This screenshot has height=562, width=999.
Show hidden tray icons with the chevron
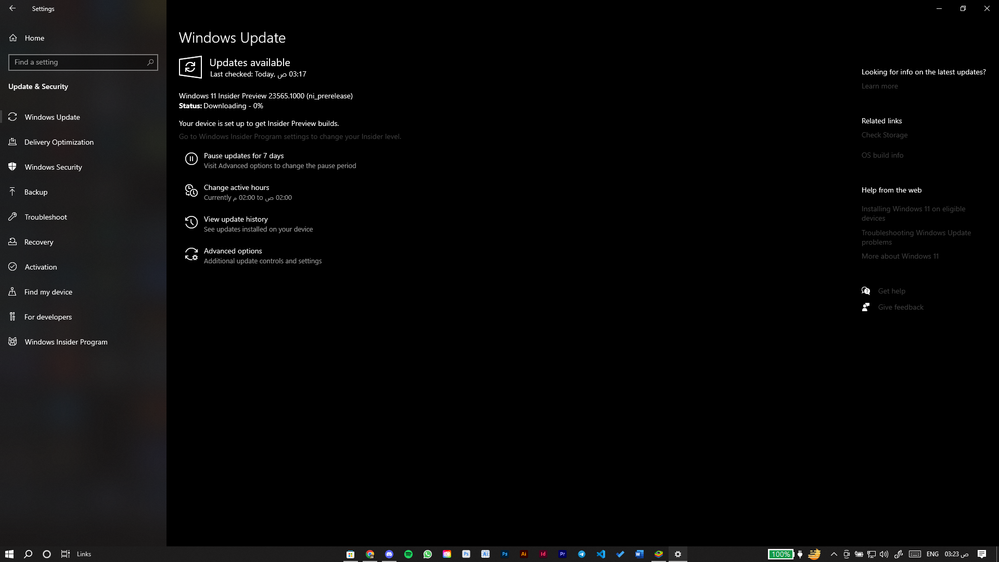(834, 554)
